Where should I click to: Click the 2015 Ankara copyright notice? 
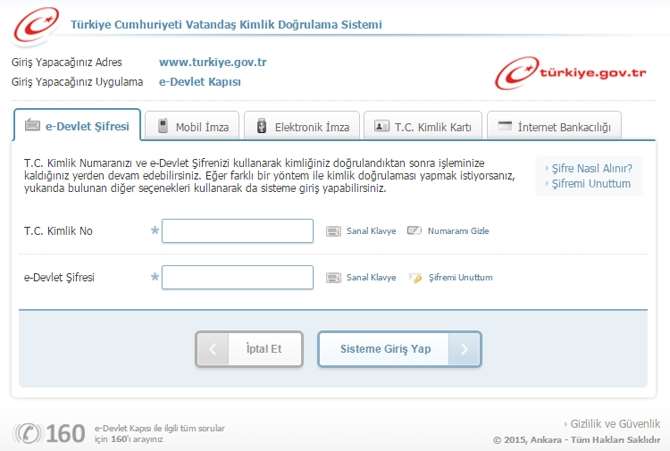[x=576, y=440]
